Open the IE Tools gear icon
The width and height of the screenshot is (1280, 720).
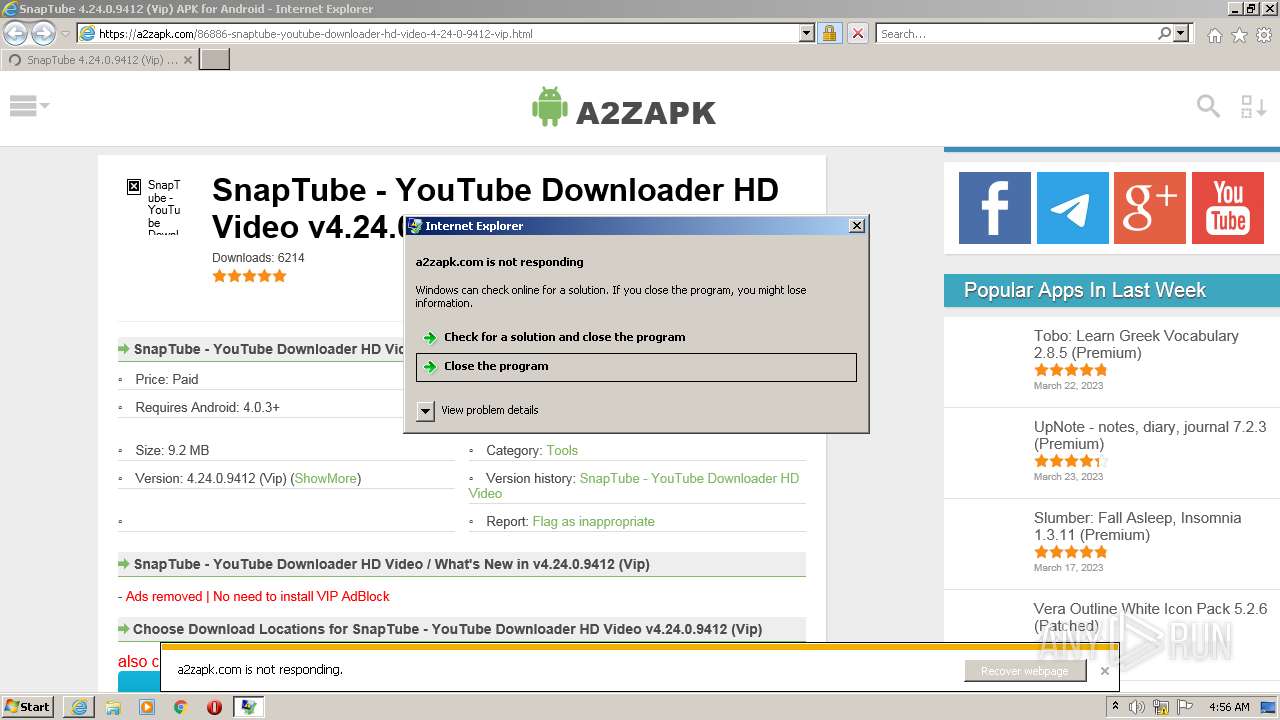(1264, 35)
